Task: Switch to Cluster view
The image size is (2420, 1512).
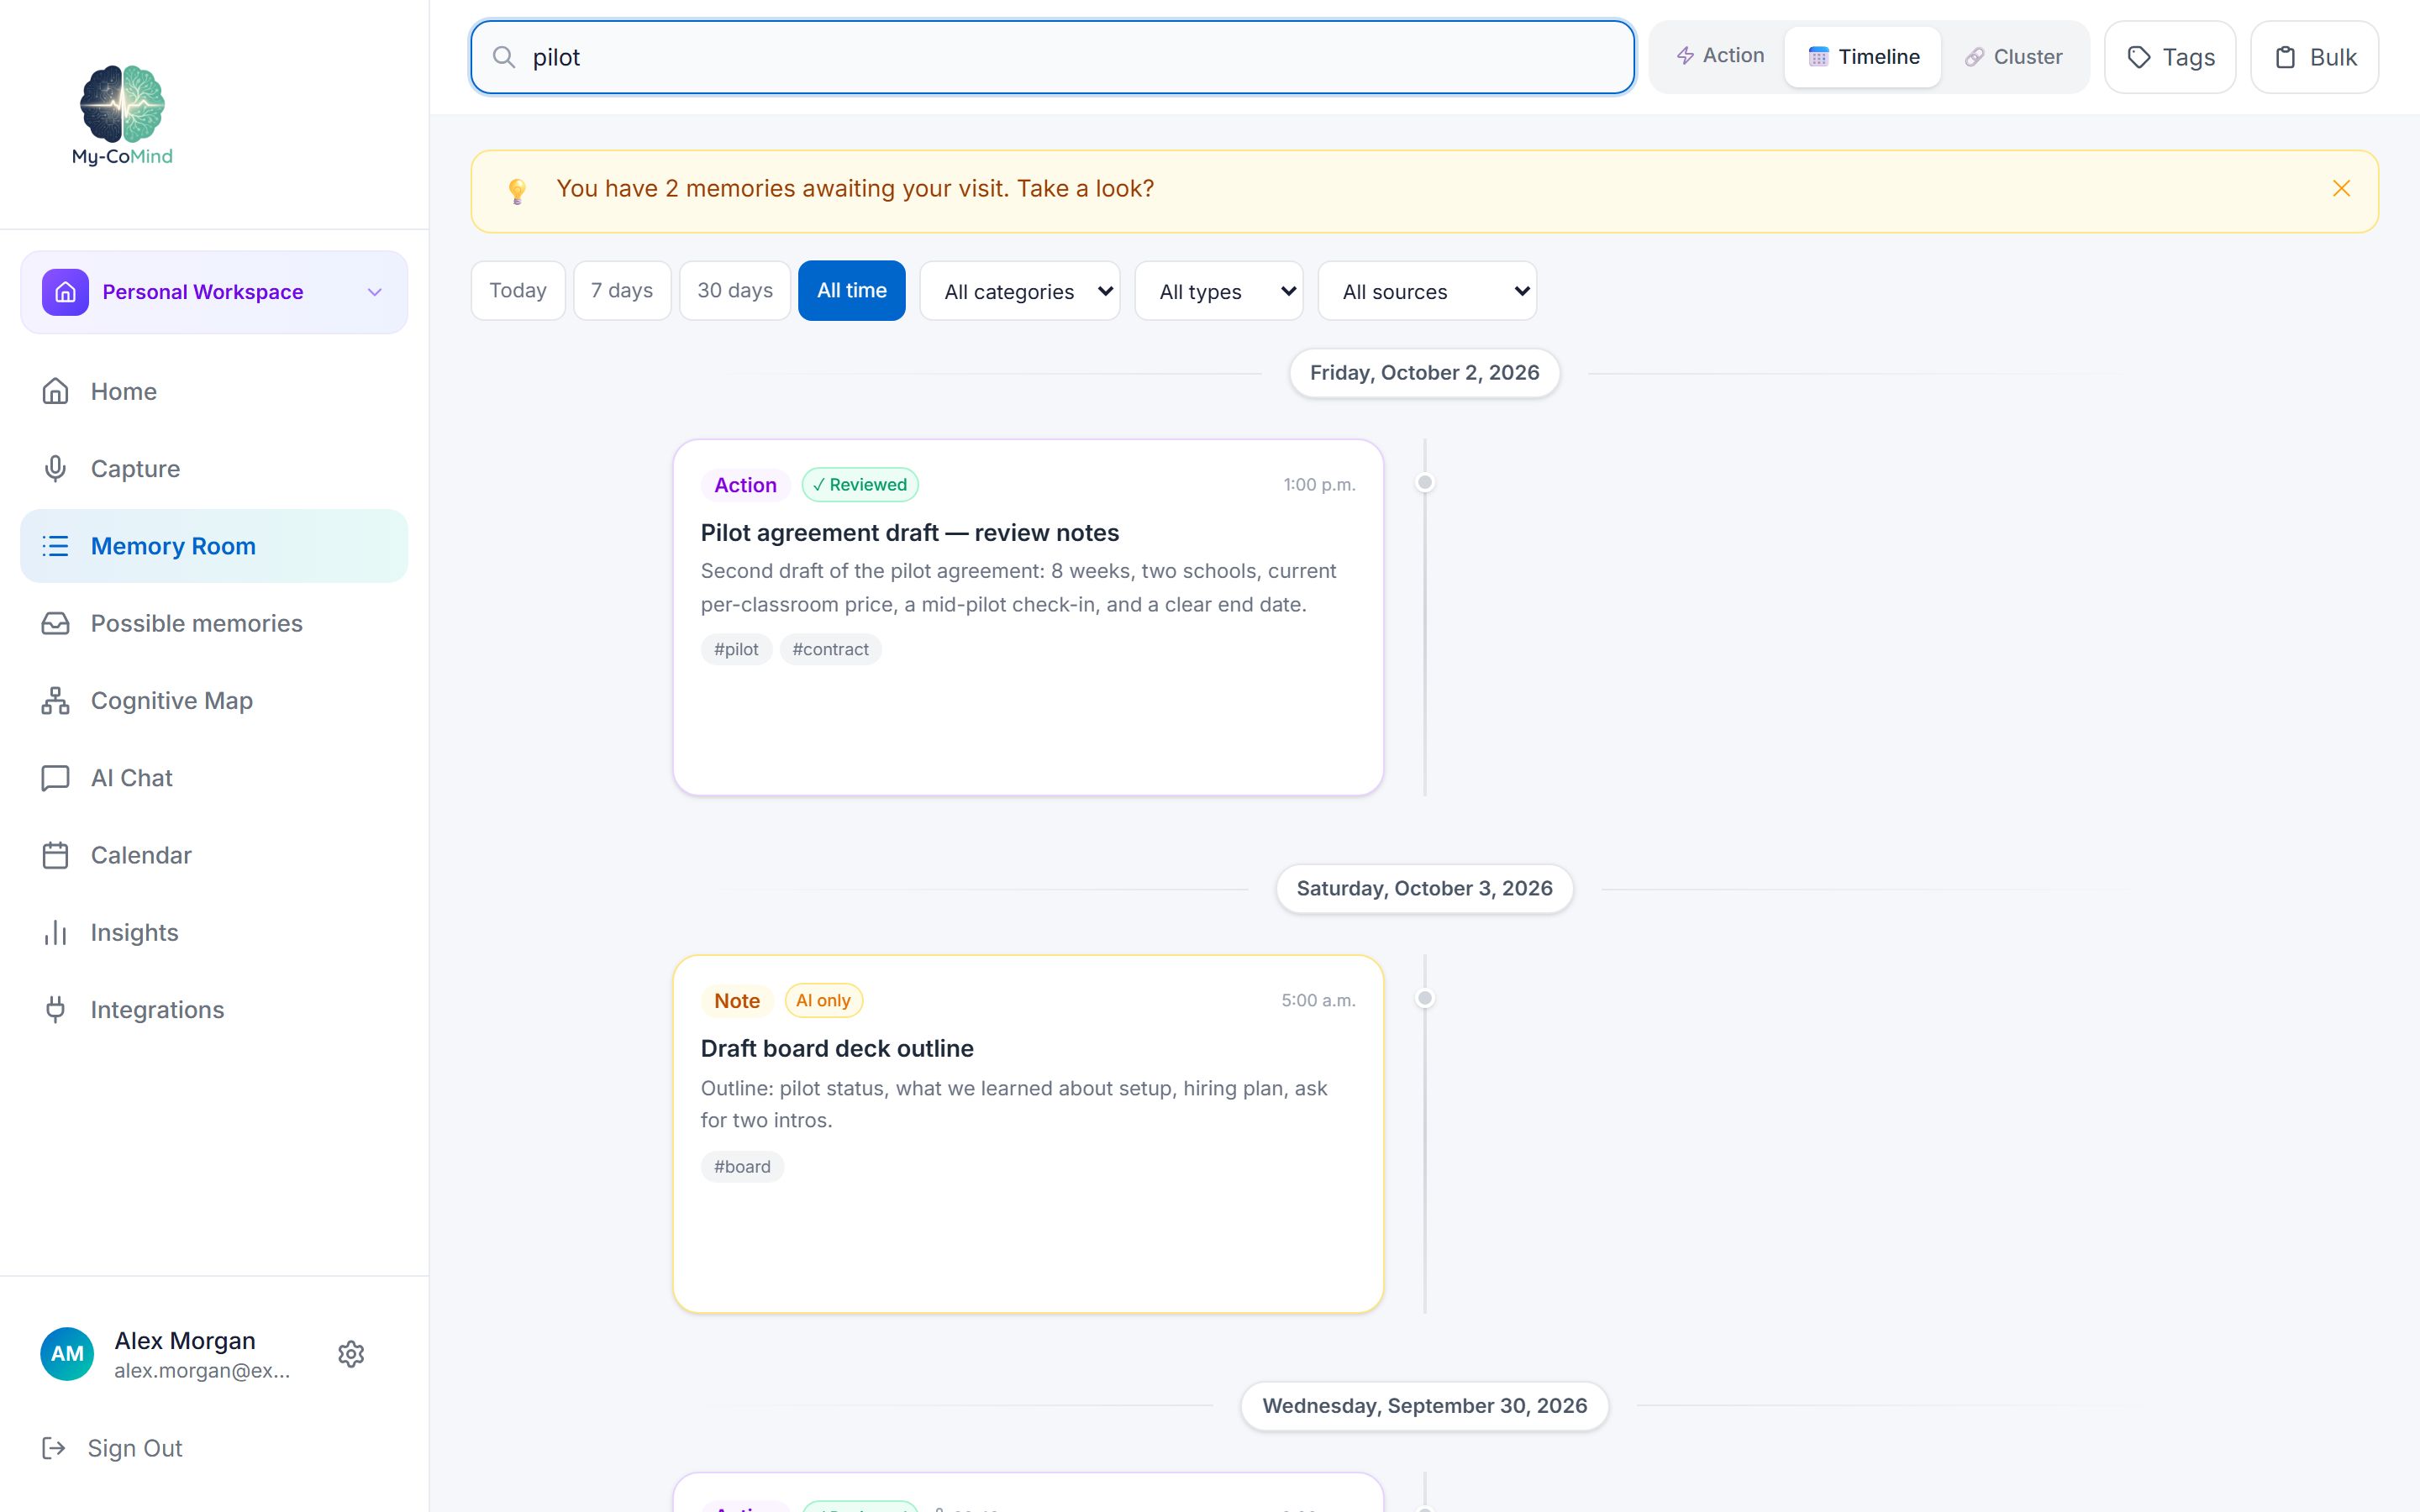Action: point(2013,57)
